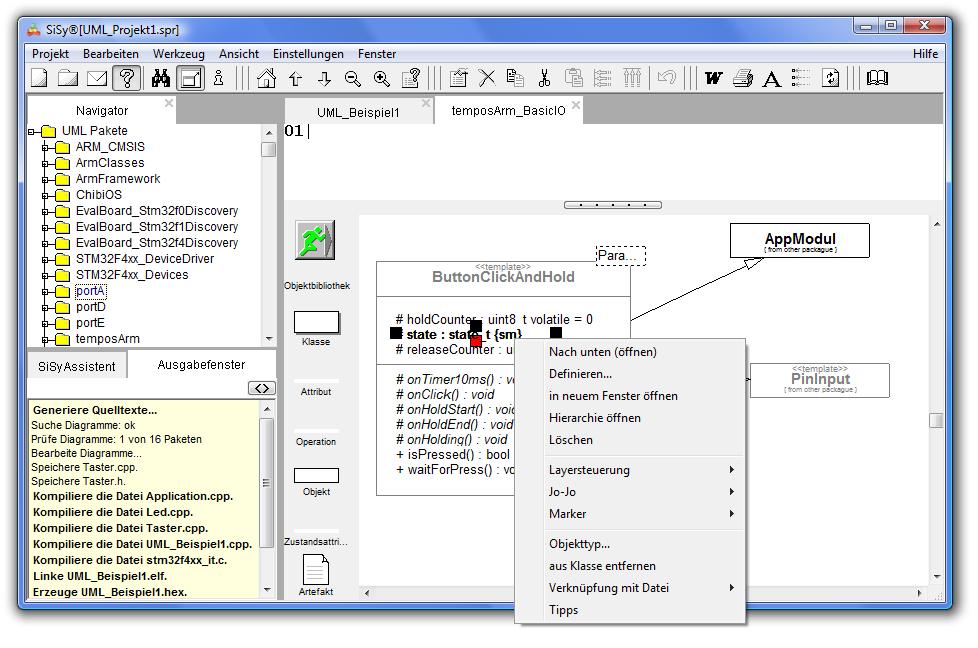The image size is (978, 648).
Task: Open the Marker submenu arrow
Action: click(x=731, y=514)
